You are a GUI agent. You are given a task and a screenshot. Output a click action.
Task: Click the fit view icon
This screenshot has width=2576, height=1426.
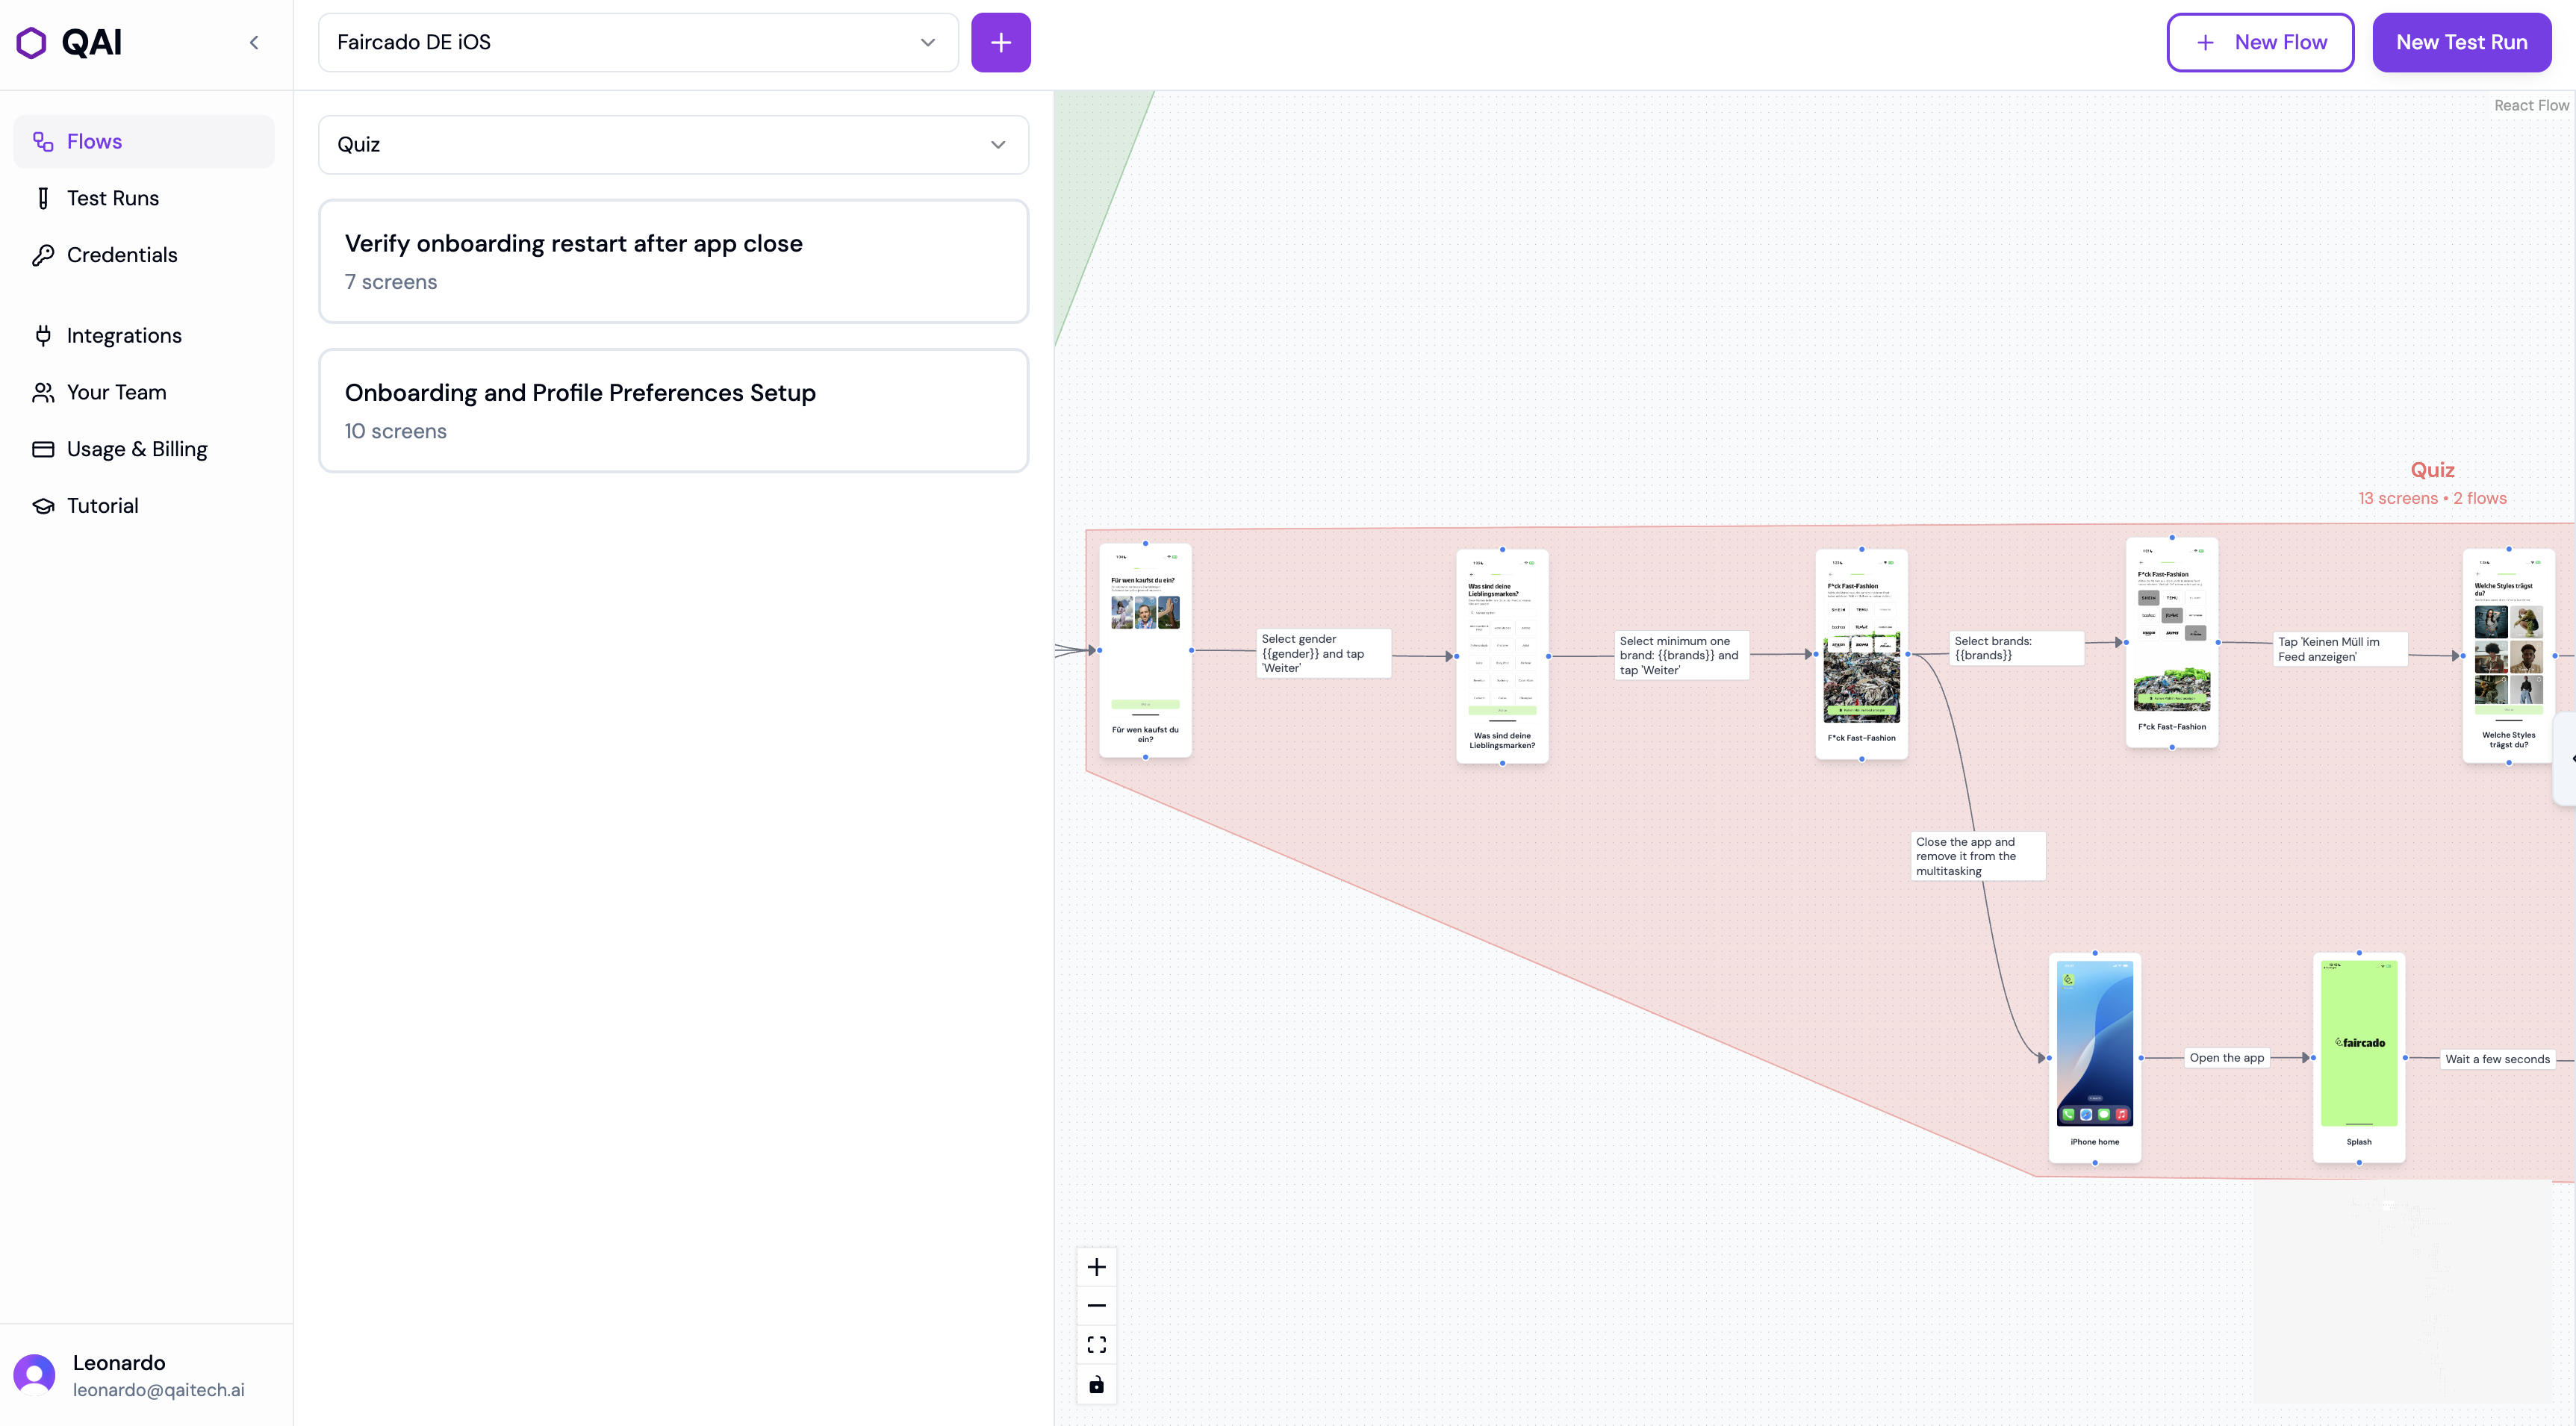click(x=1096, y=1345)
